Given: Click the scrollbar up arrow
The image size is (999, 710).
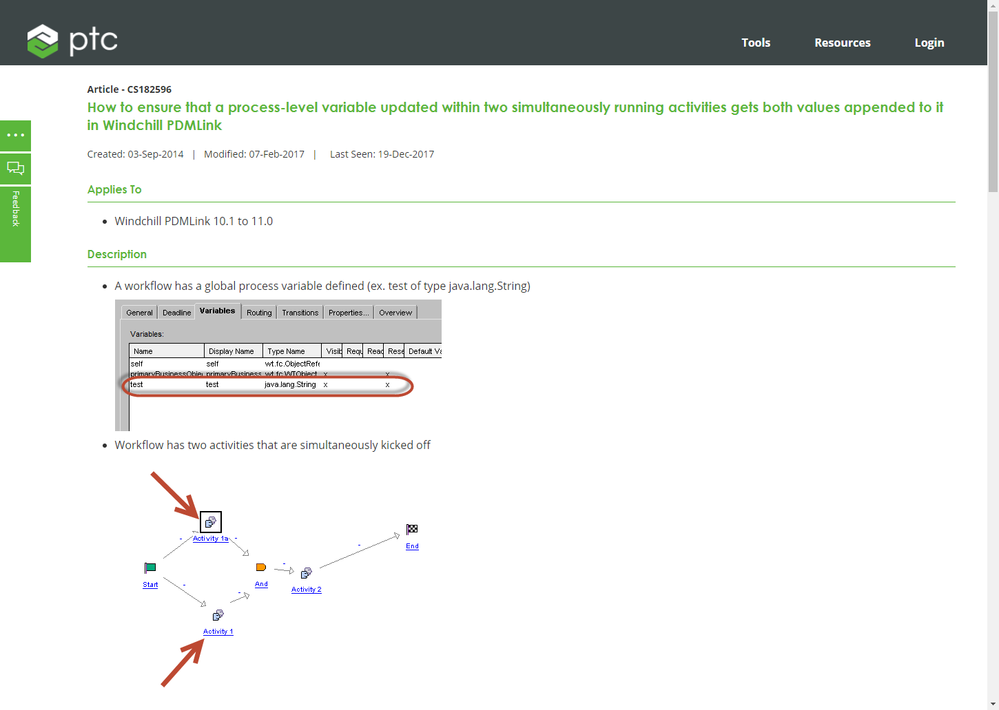Looking at the screenshot, I should pyautogui.click(x=993, y=5).
